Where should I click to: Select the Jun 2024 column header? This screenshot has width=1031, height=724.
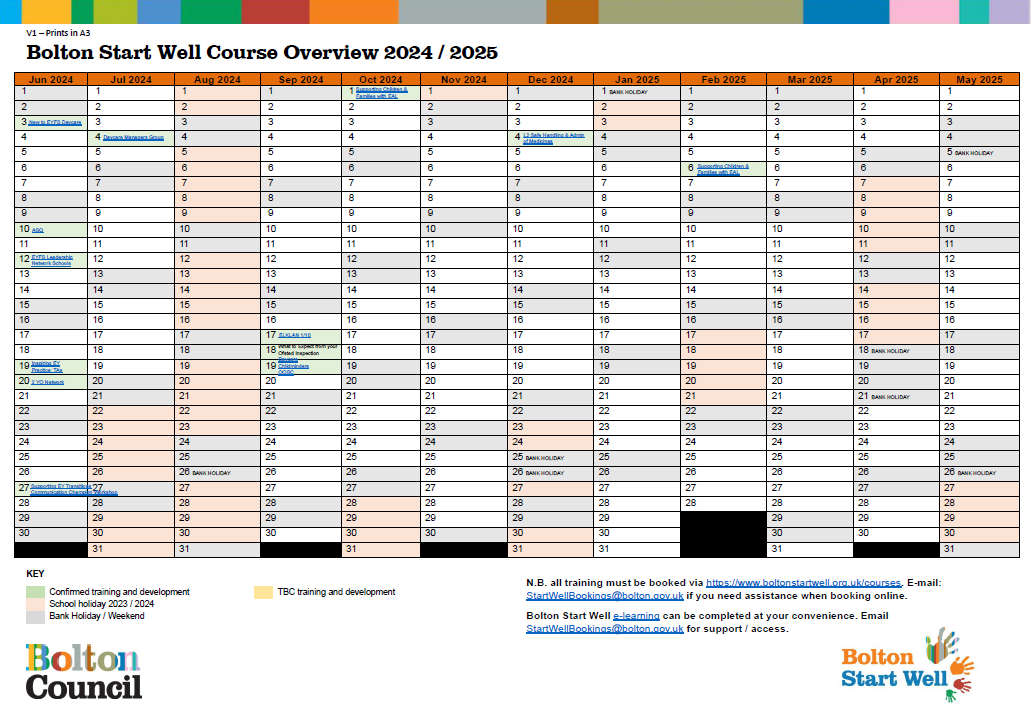click(51, 79)
